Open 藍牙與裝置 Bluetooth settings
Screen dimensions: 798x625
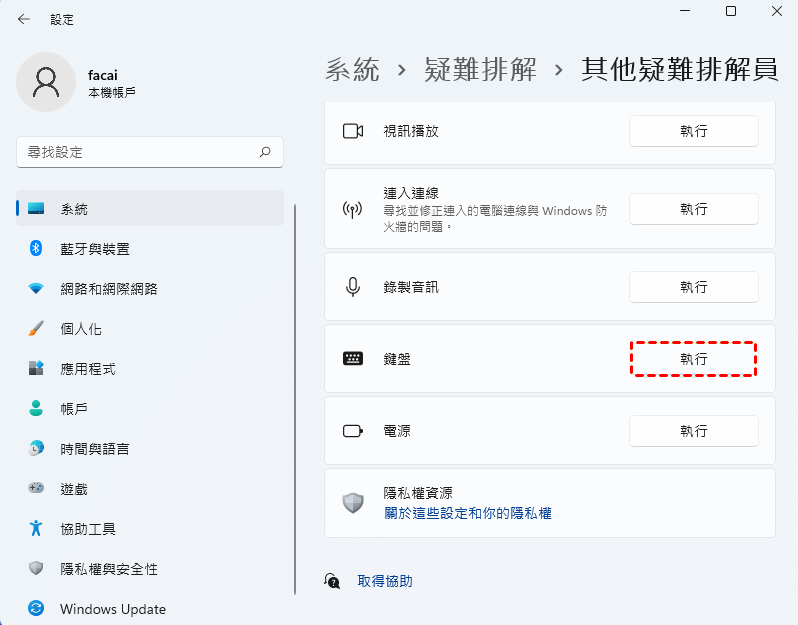(x=94, y=249)
